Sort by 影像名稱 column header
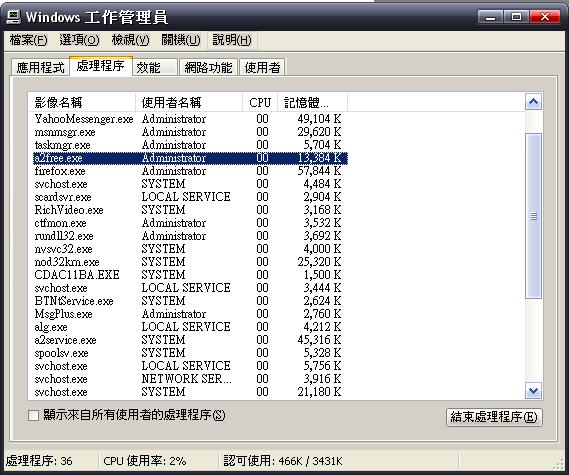Viewport: 569px width, 475px height. [82, 103]
